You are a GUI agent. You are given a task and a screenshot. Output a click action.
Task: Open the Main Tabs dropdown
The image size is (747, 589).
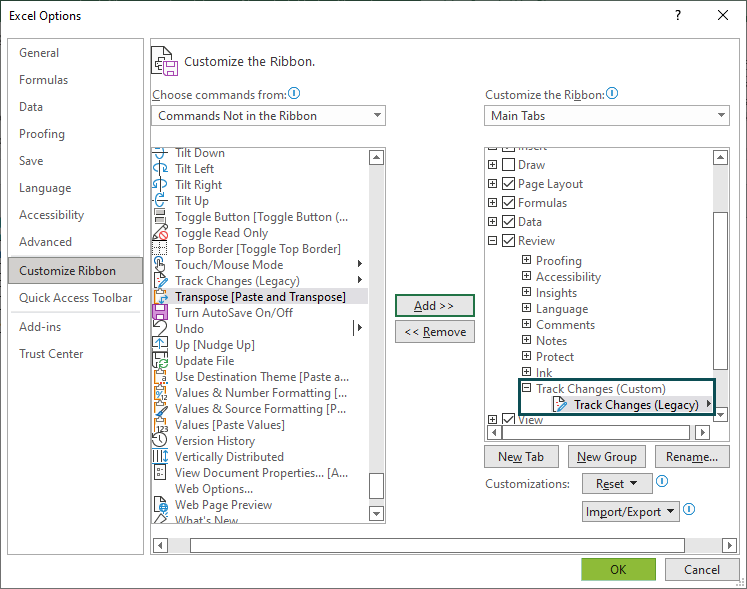pos(606,116)
